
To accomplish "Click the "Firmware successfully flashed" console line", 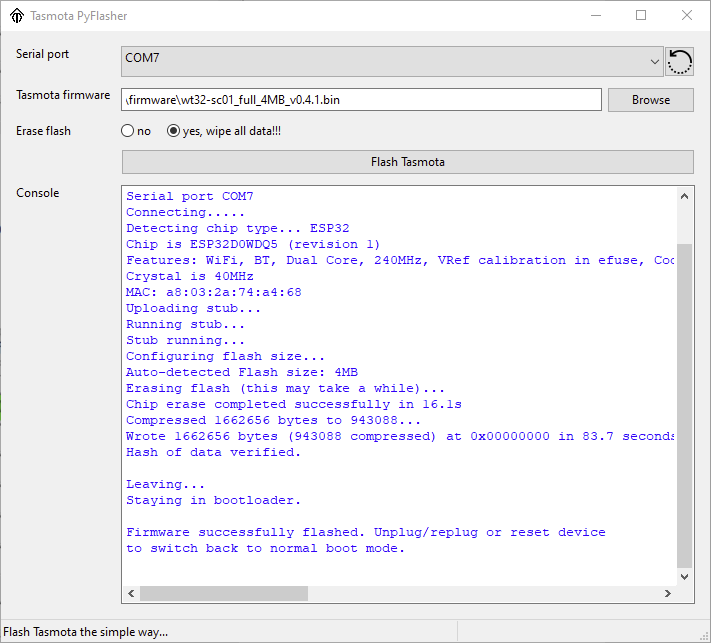I will pos(365,532).
